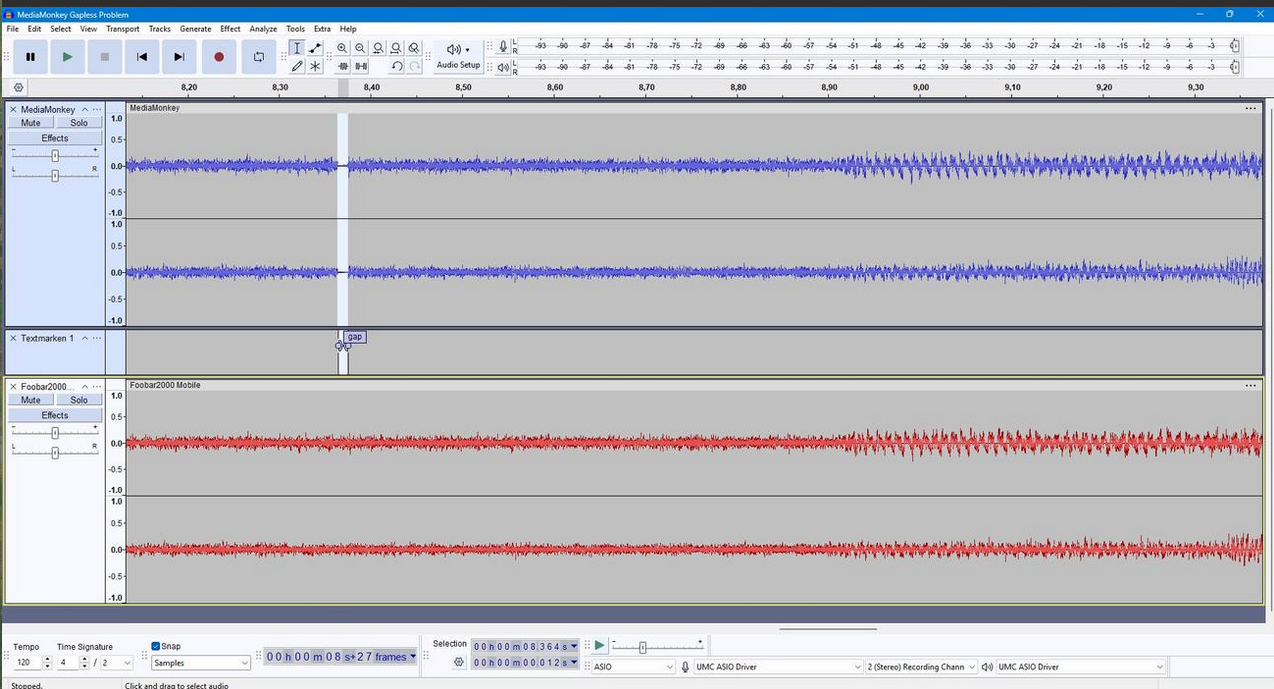1274x689 pixels.
Task: Click the Zoom In magnifier icon
Action: point(342,48)
